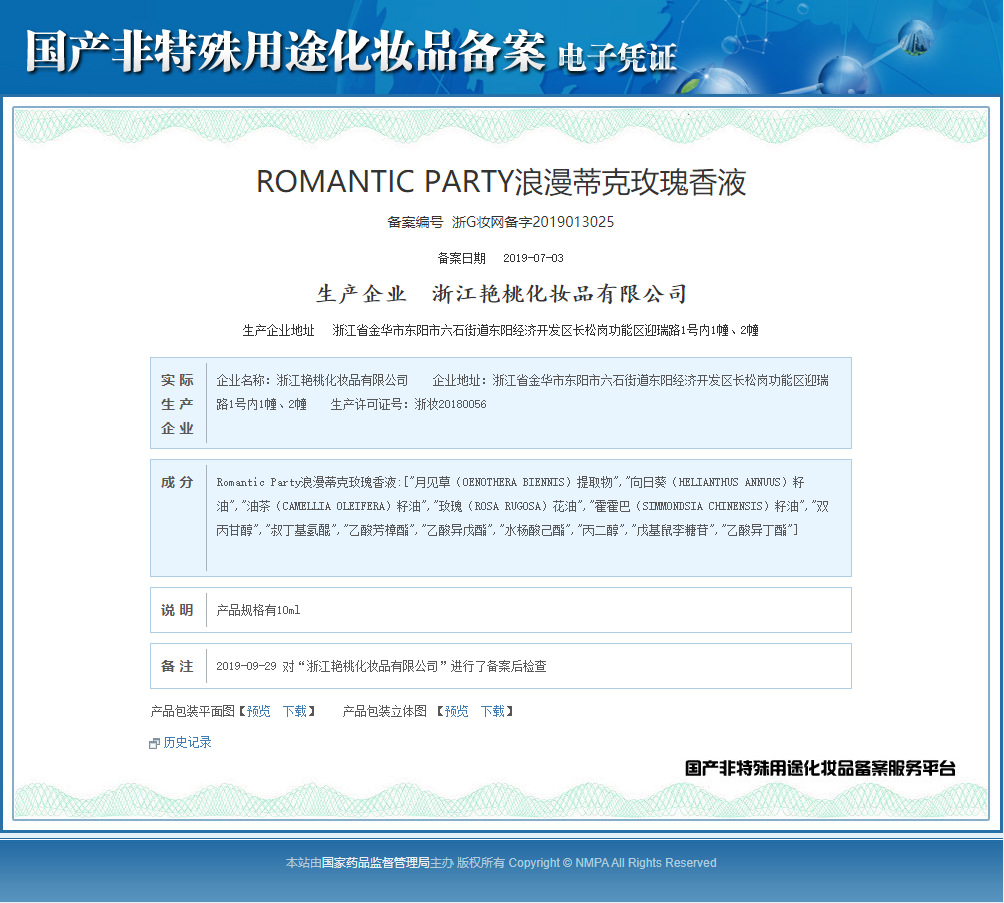
Task: Download the 产品包装立体图 image
Action: [x=493, y=711]
